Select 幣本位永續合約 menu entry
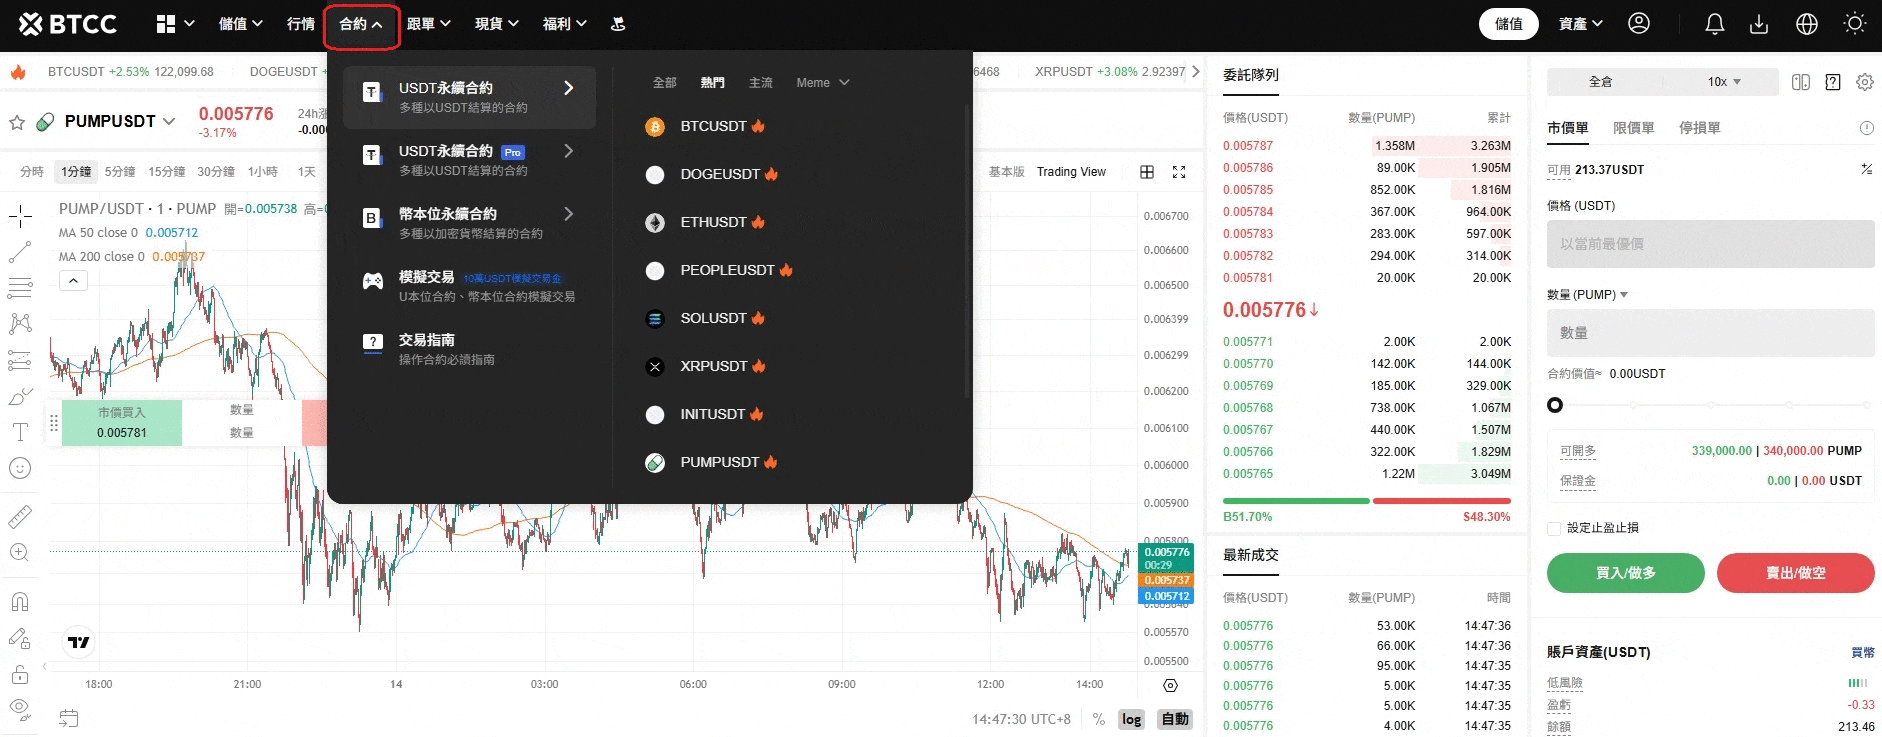 tap(469, 223)
